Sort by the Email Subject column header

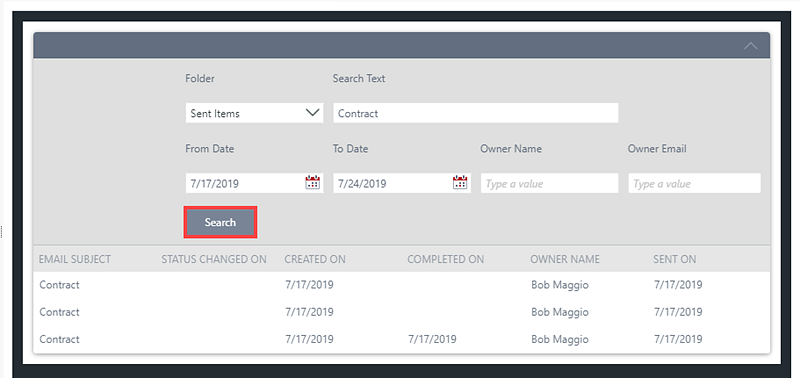click(x=74, y=259)
